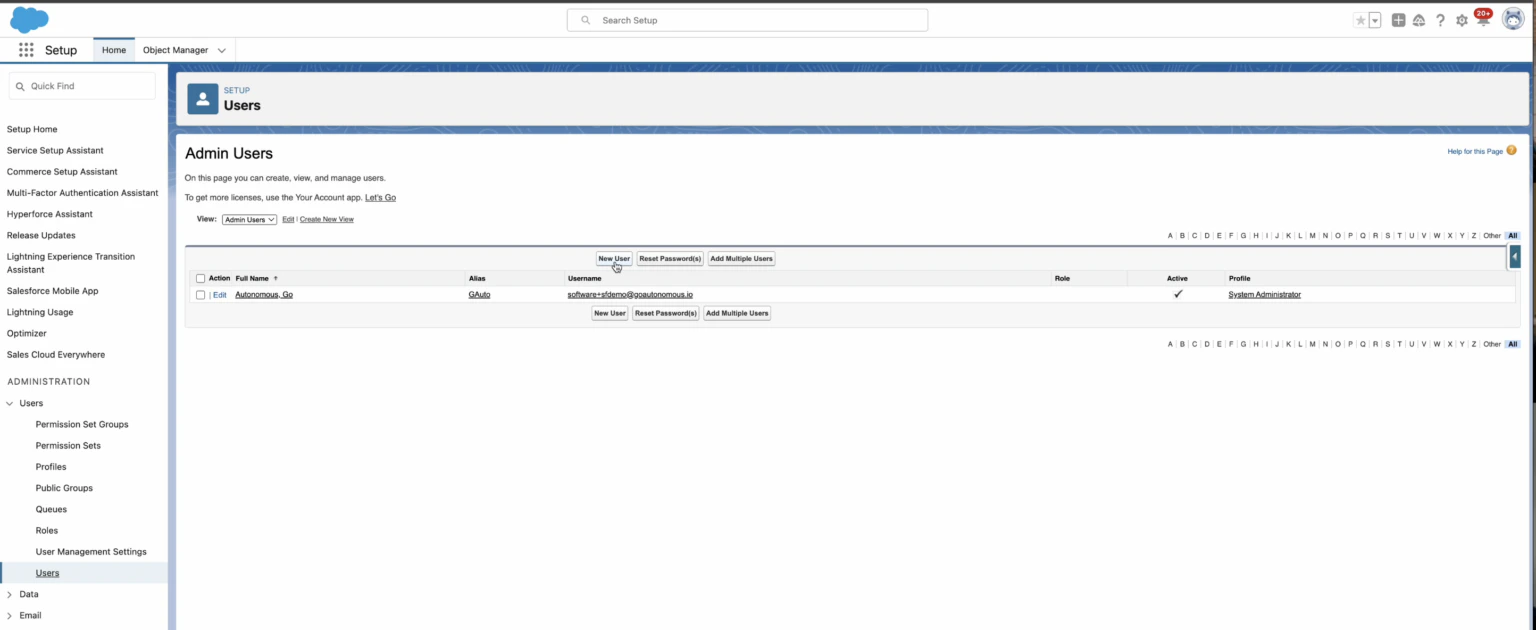Open Help for this Page link
The height and width of the screenshot is (630, 1536).
coord(1475,151)
